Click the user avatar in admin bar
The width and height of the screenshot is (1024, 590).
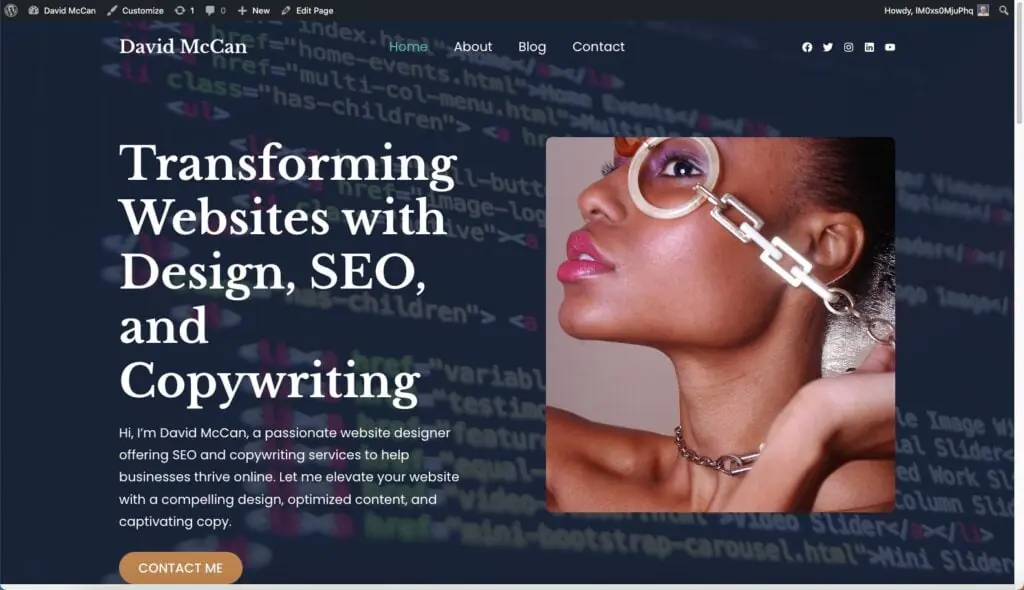click(x=983, y=10)
